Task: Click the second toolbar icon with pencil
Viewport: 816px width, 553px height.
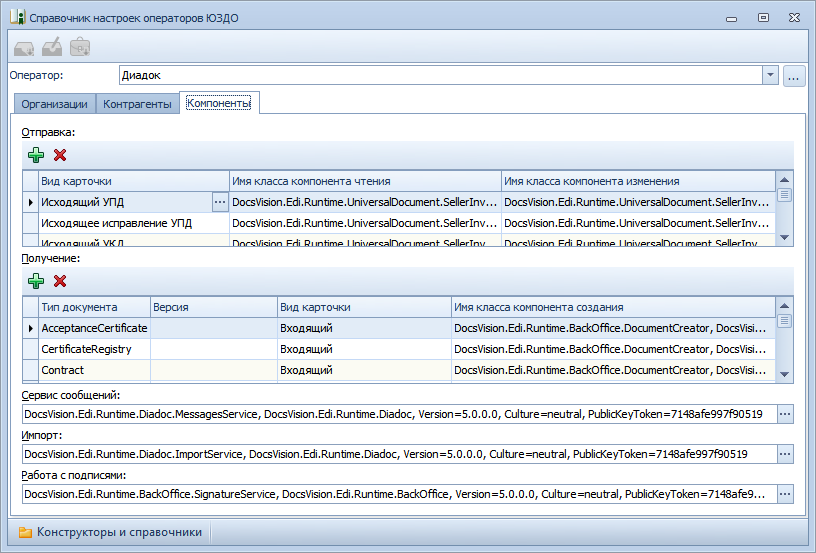Action: click(52, 47)
